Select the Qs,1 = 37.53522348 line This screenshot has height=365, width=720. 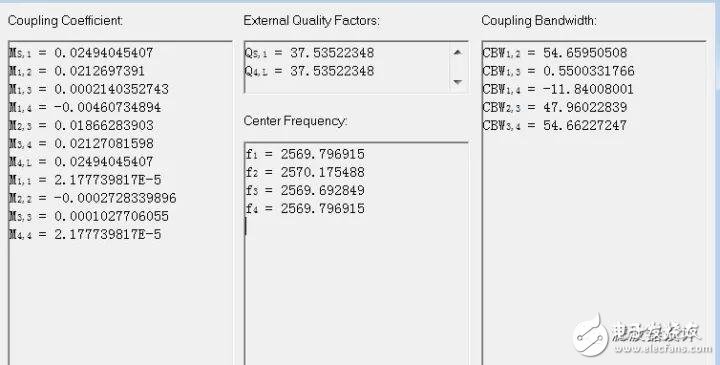click(309, 53)
